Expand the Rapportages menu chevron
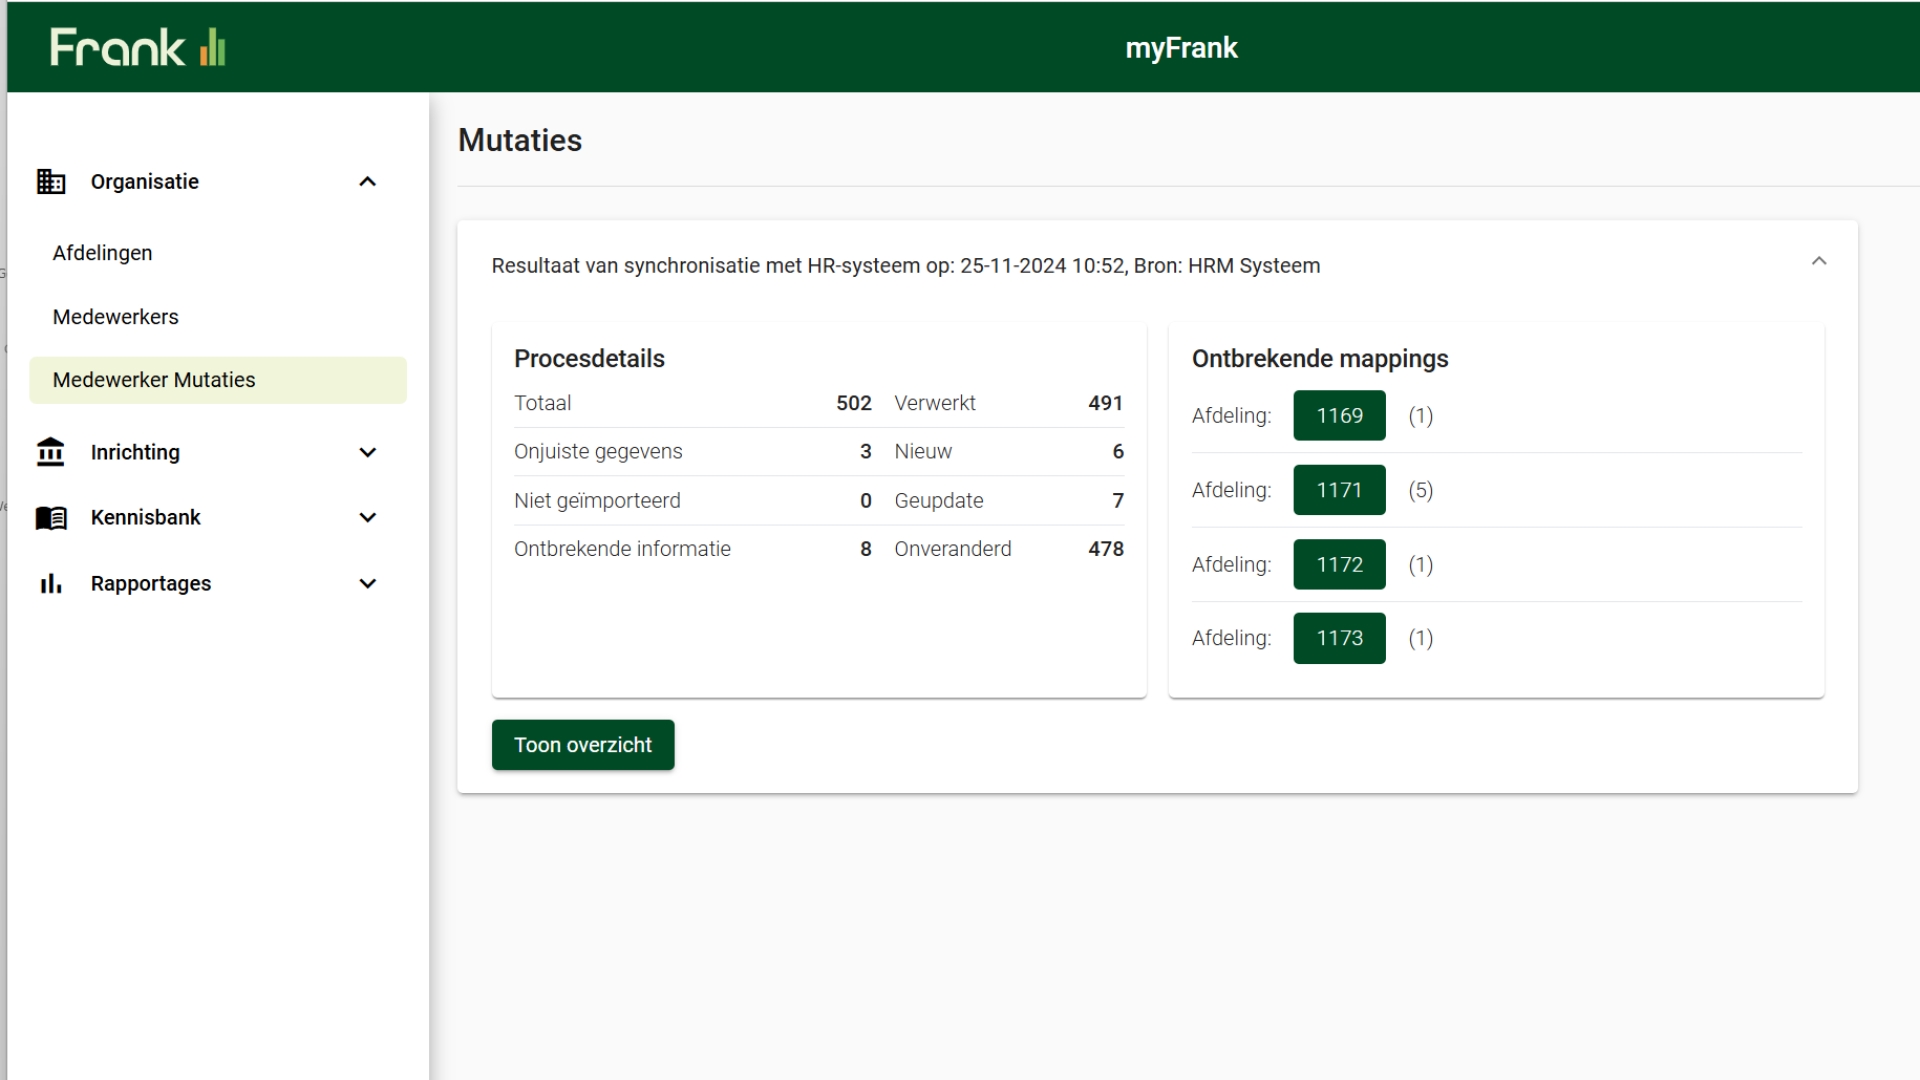Screen dimensions: 1920x1080 (367, 583)
